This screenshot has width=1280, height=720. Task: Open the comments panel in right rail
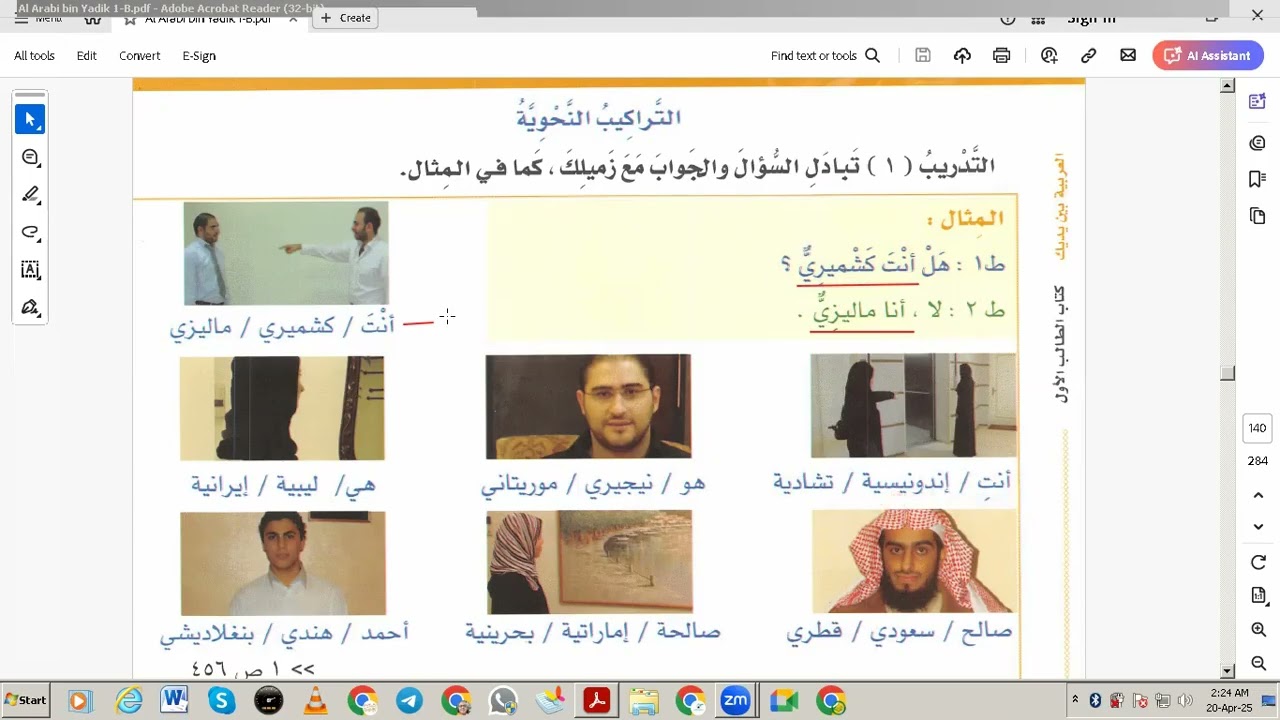[x=1258, y=143]
